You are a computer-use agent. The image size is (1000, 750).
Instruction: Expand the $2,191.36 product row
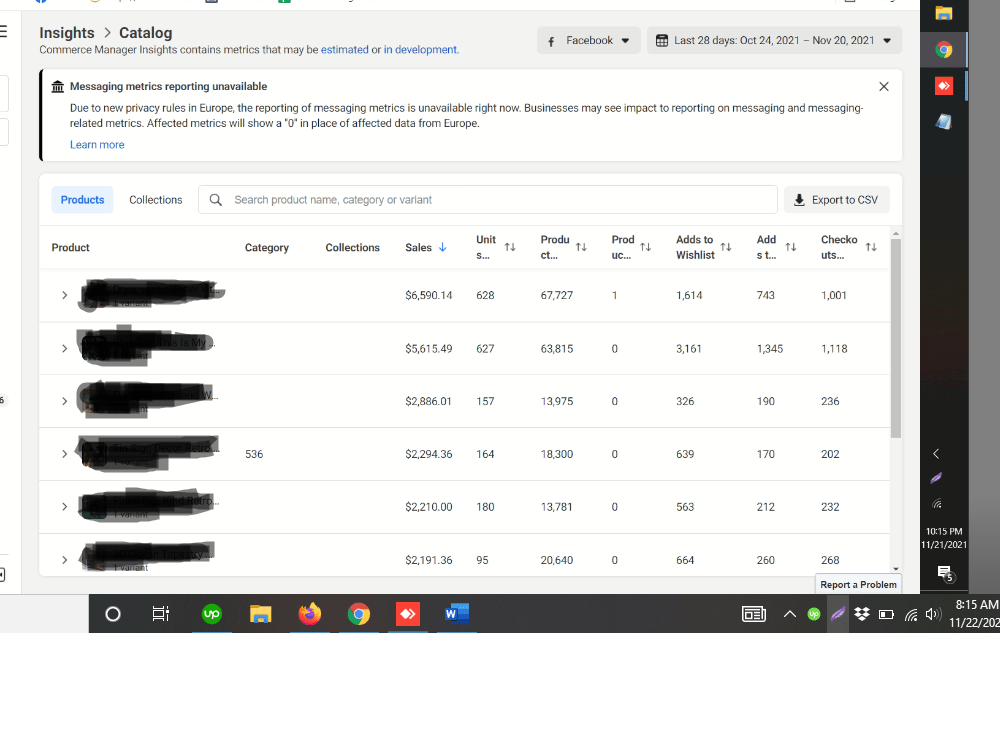pyautogui.click(x=64, y=560)
